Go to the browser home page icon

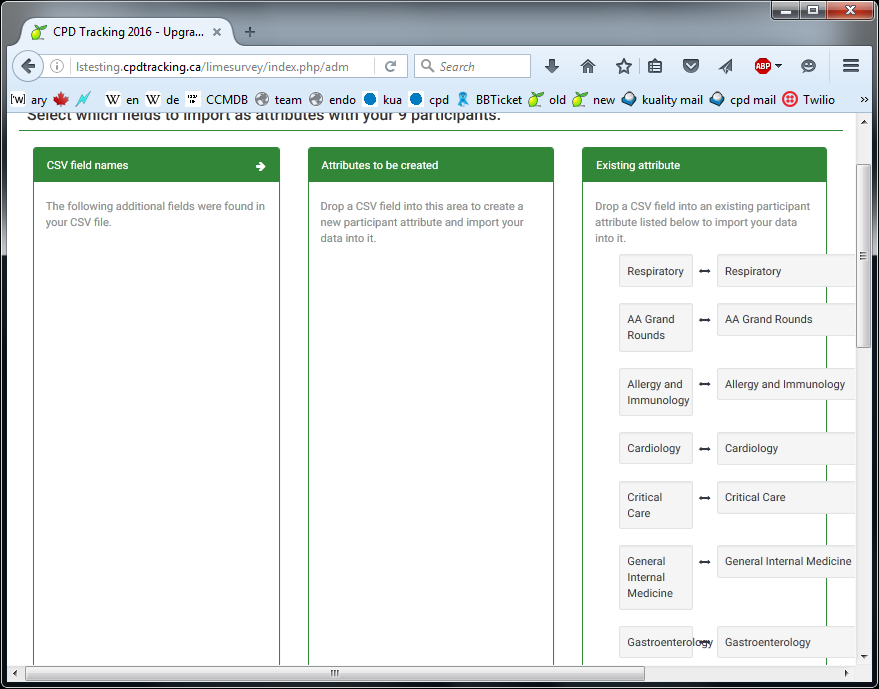click(587, 67)
